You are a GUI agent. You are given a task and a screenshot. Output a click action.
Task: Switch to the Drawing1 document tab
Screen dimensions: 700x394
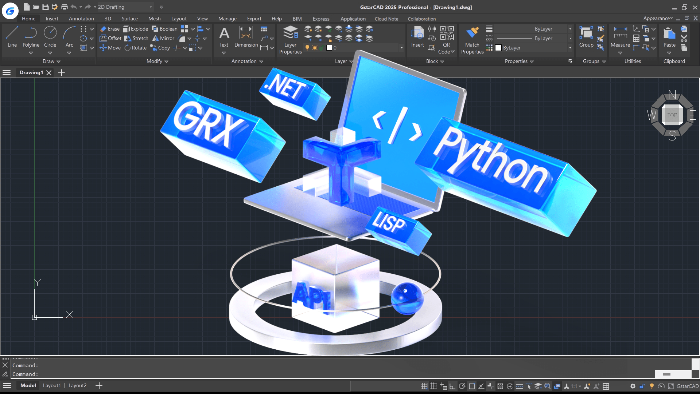point(31,72)
